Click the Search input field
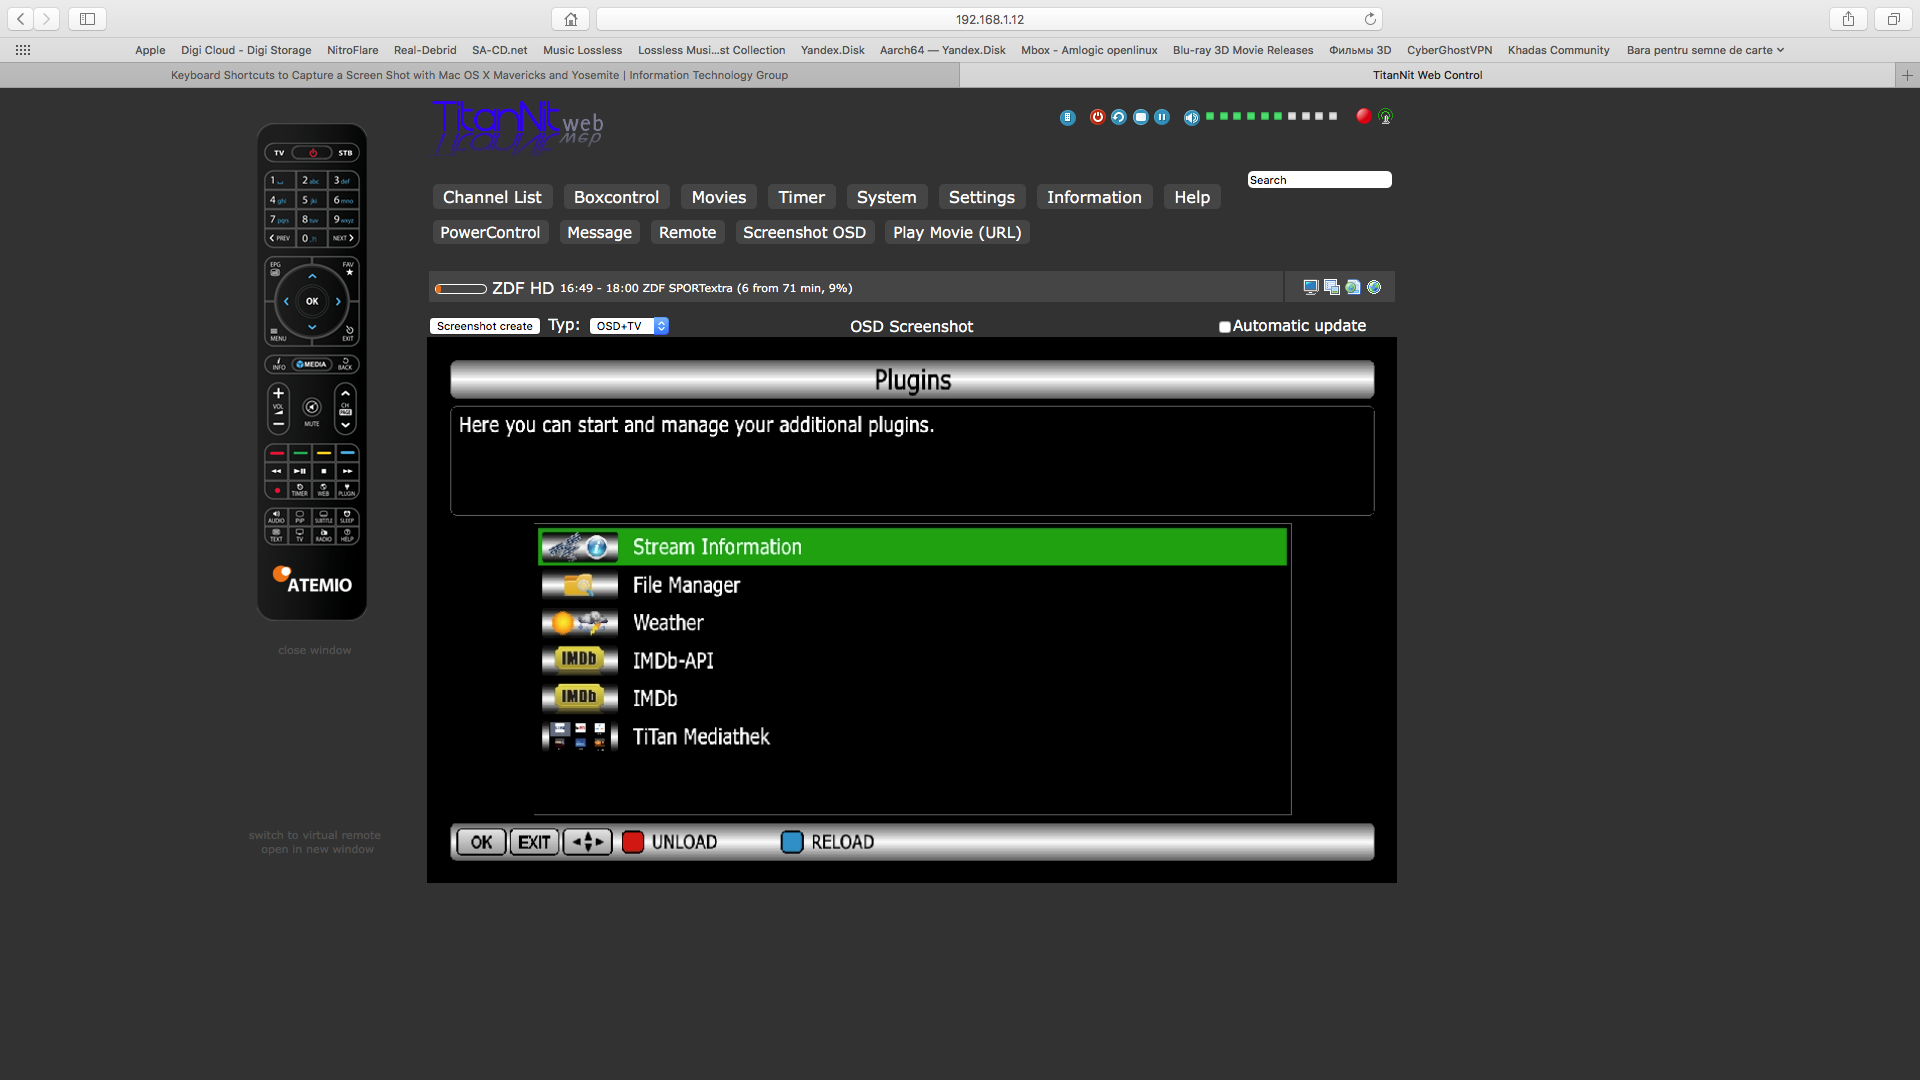 1319,180
